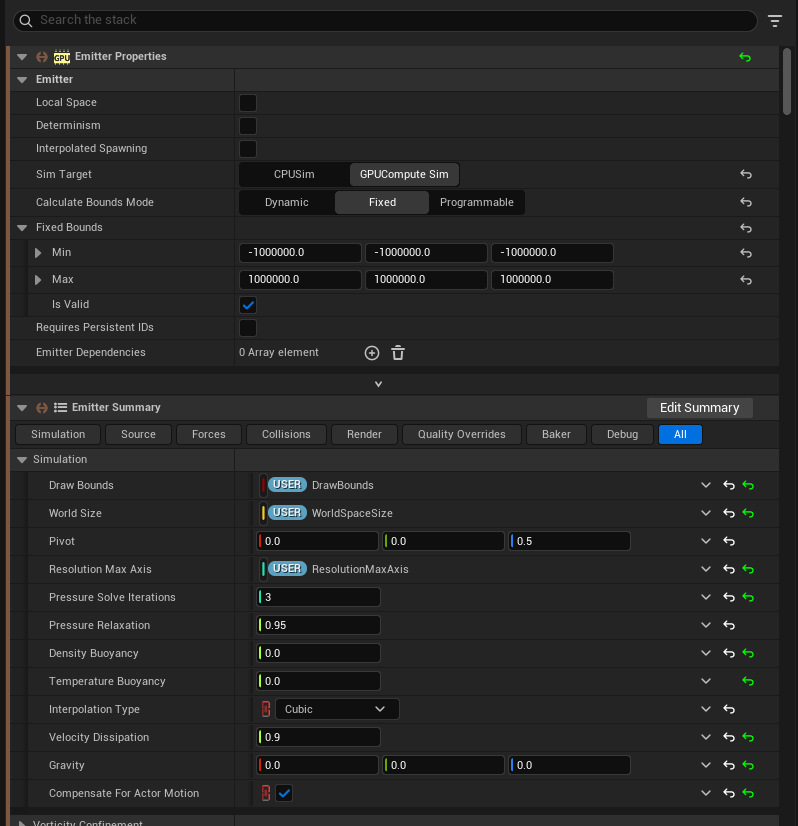Toggle the Determinism checkbox
This screenshot has height=826, width=798.
pyautogui.click(x=248, y=126)
